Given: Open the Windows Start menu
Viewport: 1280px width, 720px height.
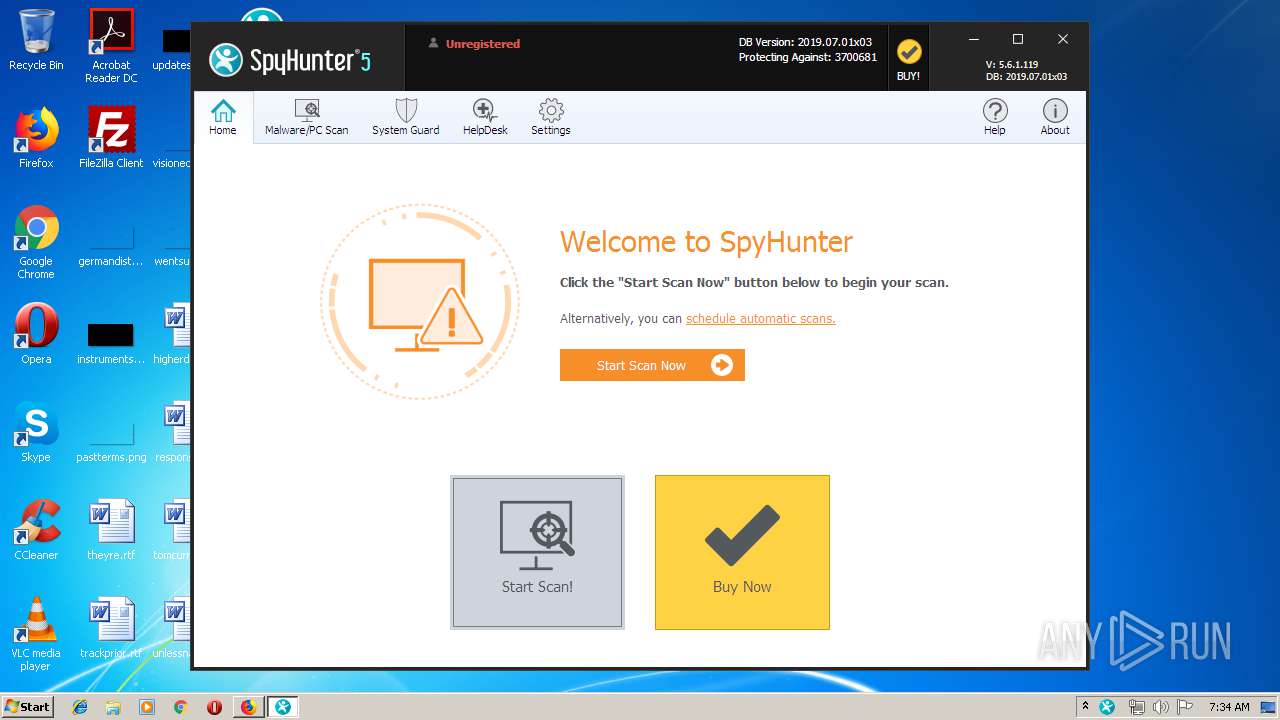Looking at the screenshot, I should (27, 706).
